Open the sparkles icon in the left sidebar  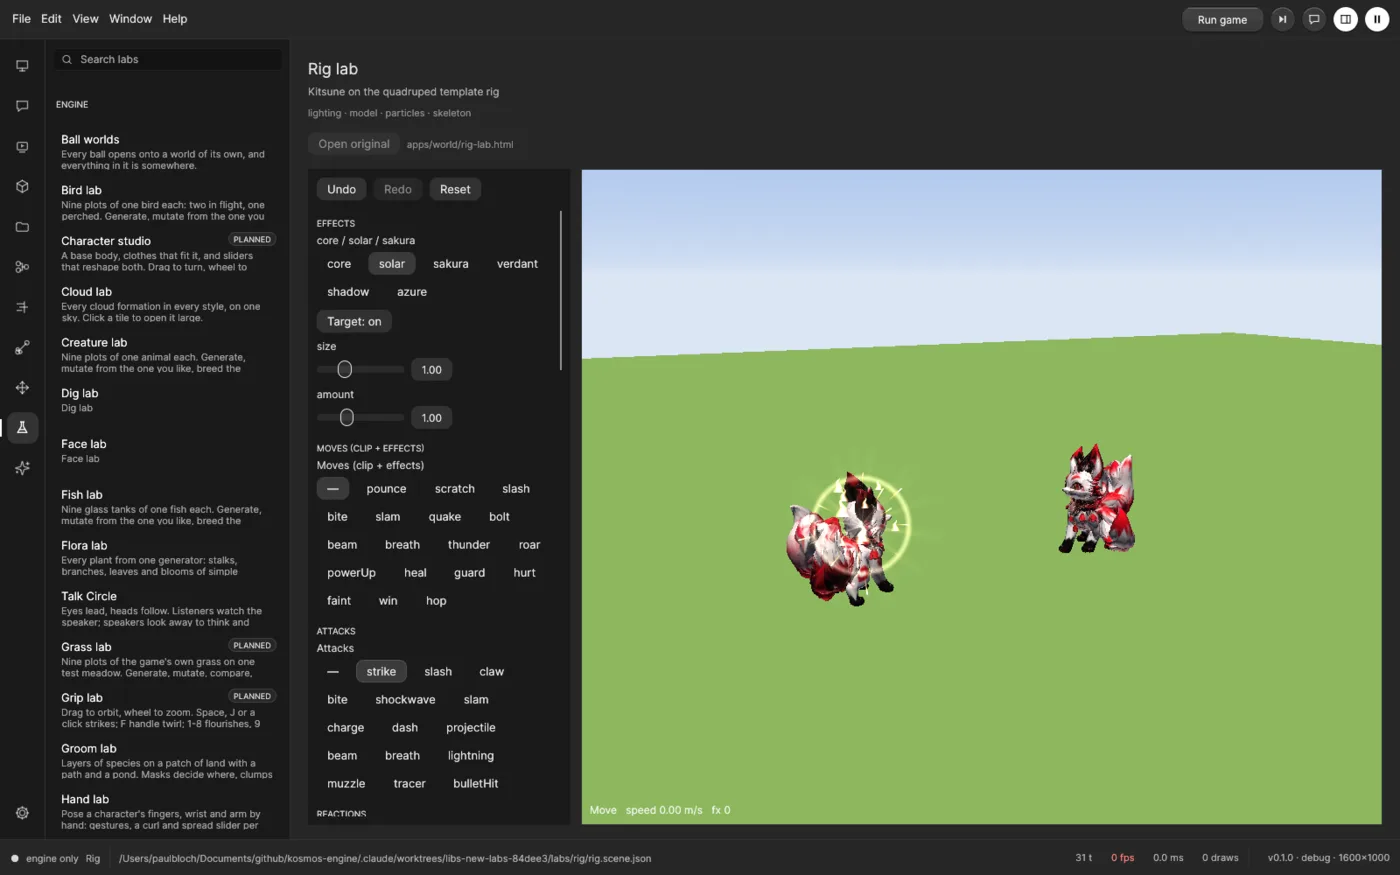pyautogui.click(x=22, y=468)
